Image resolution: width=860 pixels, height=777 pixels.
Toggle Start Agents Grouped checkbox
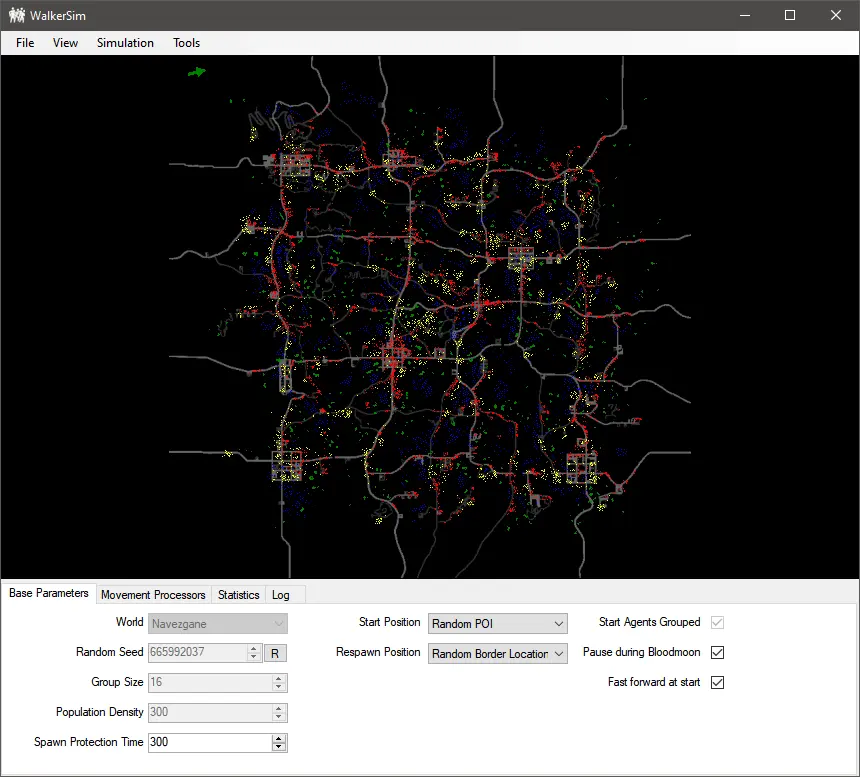(x=717, y=623)
